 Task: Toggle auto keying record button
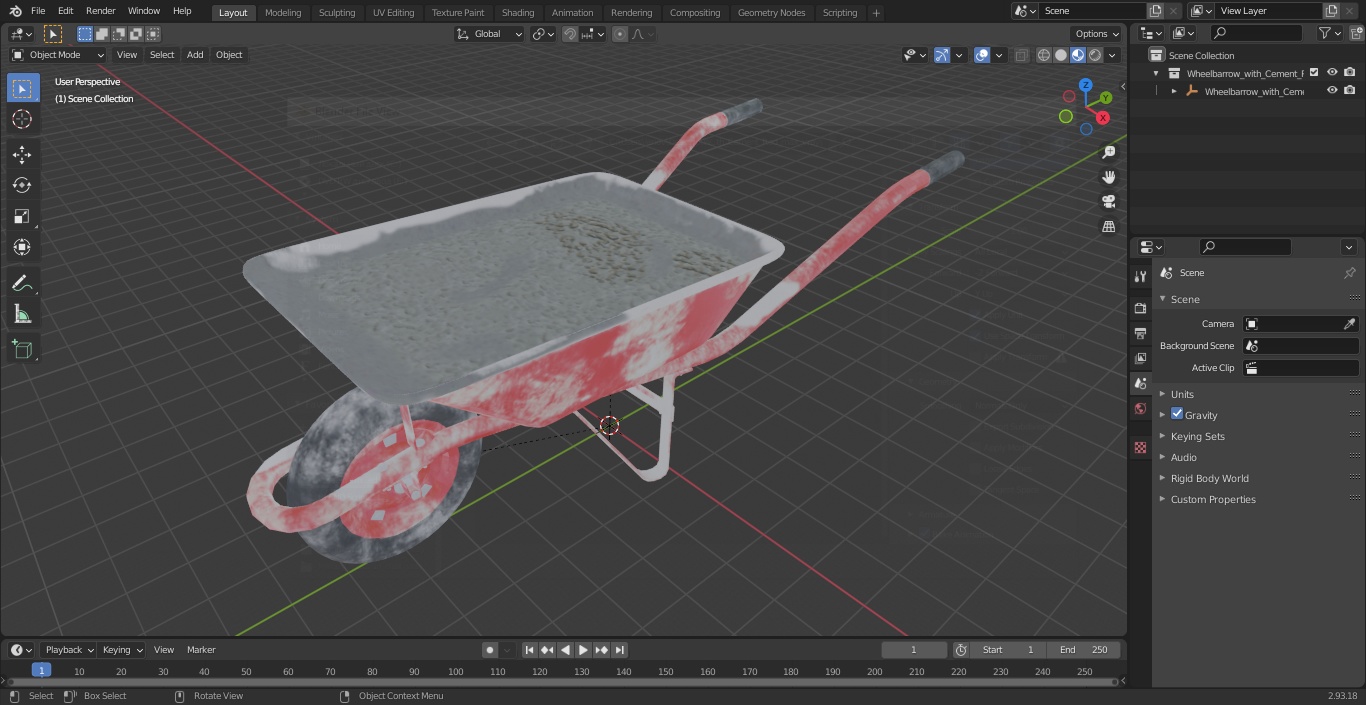(490, 650)
